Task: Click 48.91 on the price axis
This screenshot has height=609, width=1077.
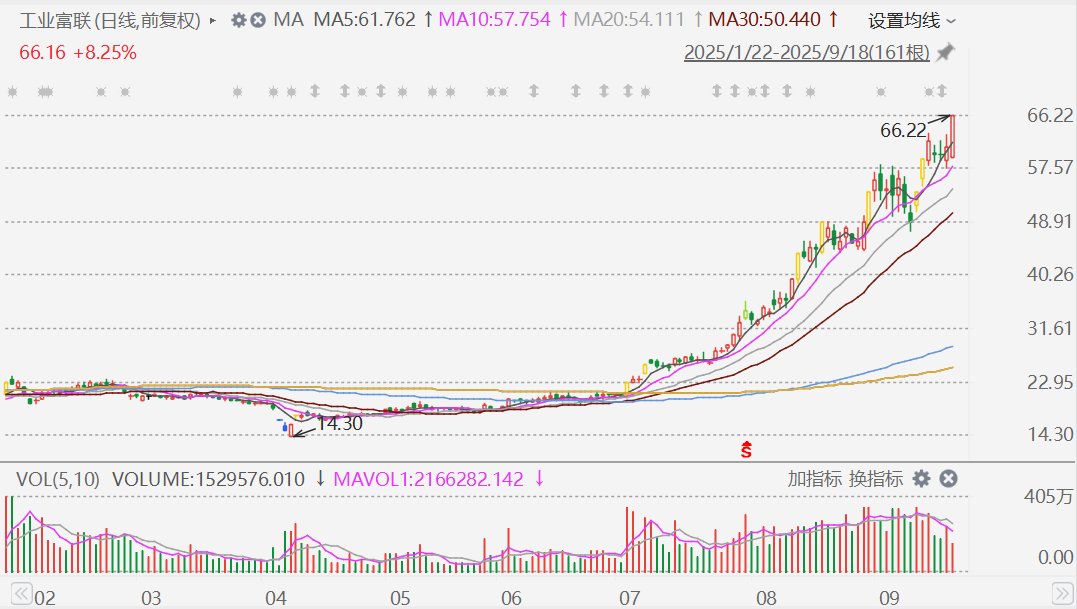Action: click(1050, 221)
